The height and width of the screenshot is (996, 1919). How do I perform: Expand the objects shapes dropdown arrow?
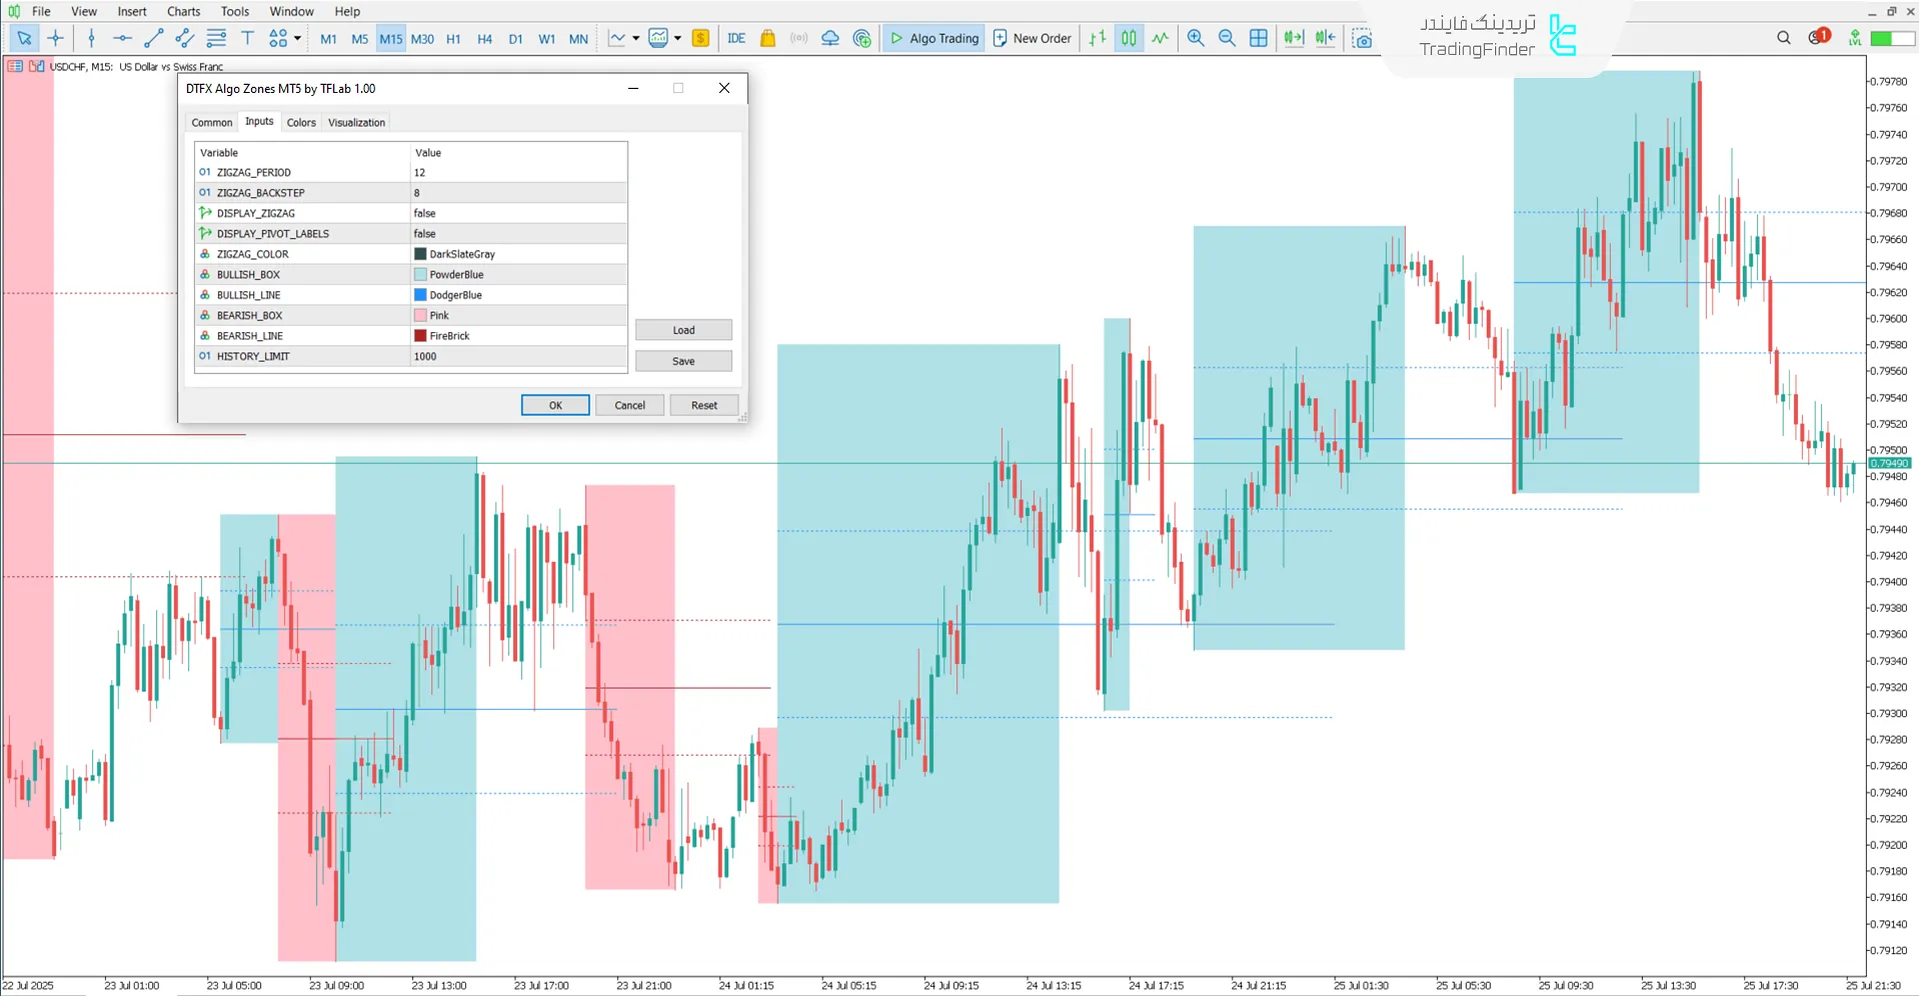coord(297,38)
